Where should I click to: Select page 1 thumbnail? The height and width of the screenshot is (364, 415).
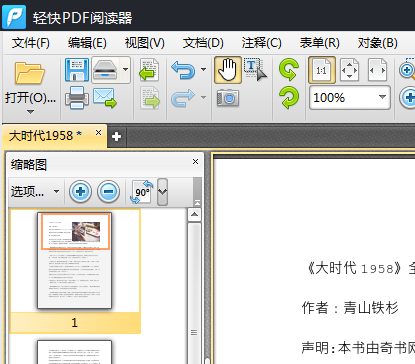coord(75,261)
